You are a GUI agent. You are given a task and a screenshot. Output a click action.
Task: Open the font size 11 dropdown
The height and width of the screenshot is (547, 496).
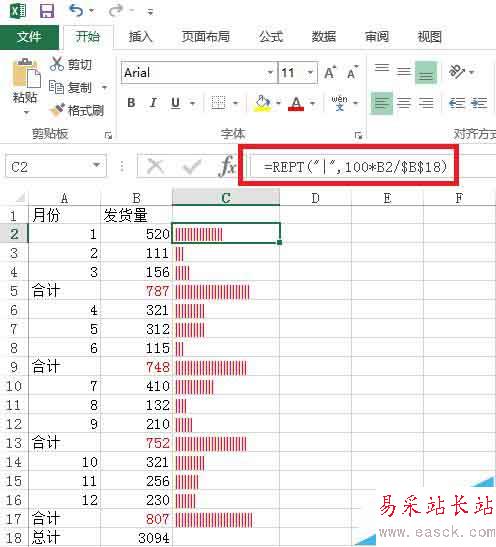[x=310, y=73]
